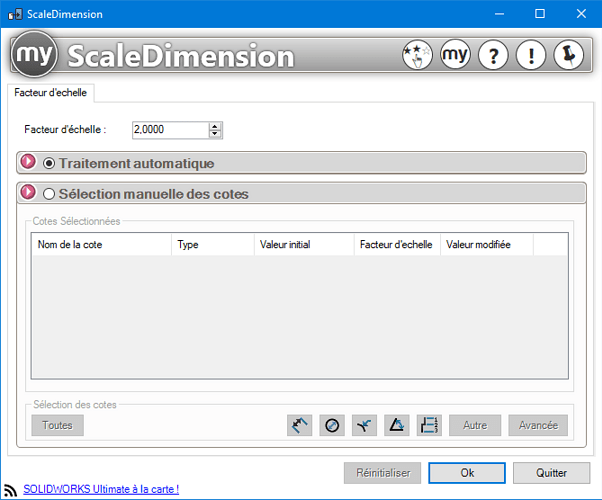
Task: Select Sélection manuelle des cotes radio
Action: pos(49,194)
